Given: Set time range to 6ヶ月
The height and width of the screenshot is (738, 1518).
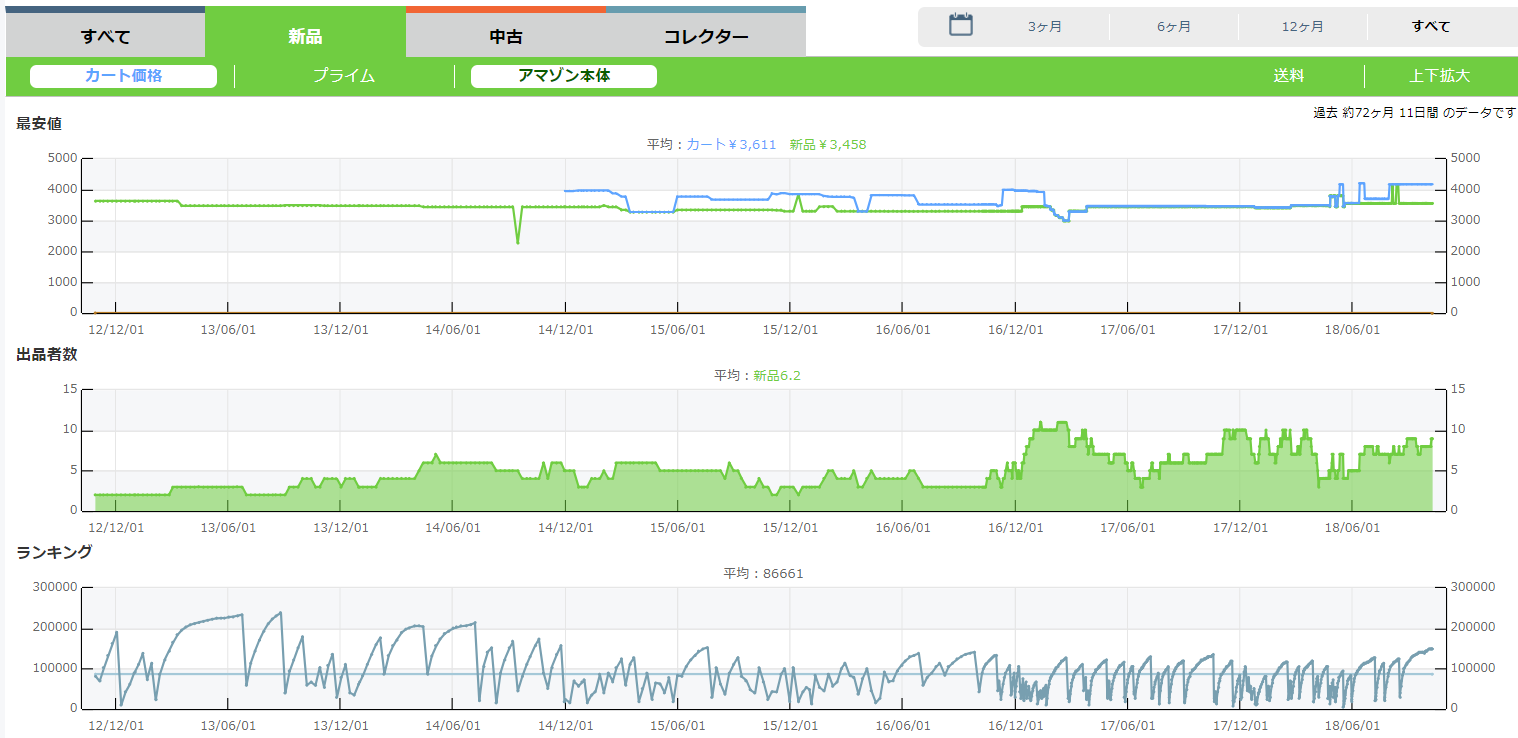Looking at the screenshot, I should tap(1174, 27).
